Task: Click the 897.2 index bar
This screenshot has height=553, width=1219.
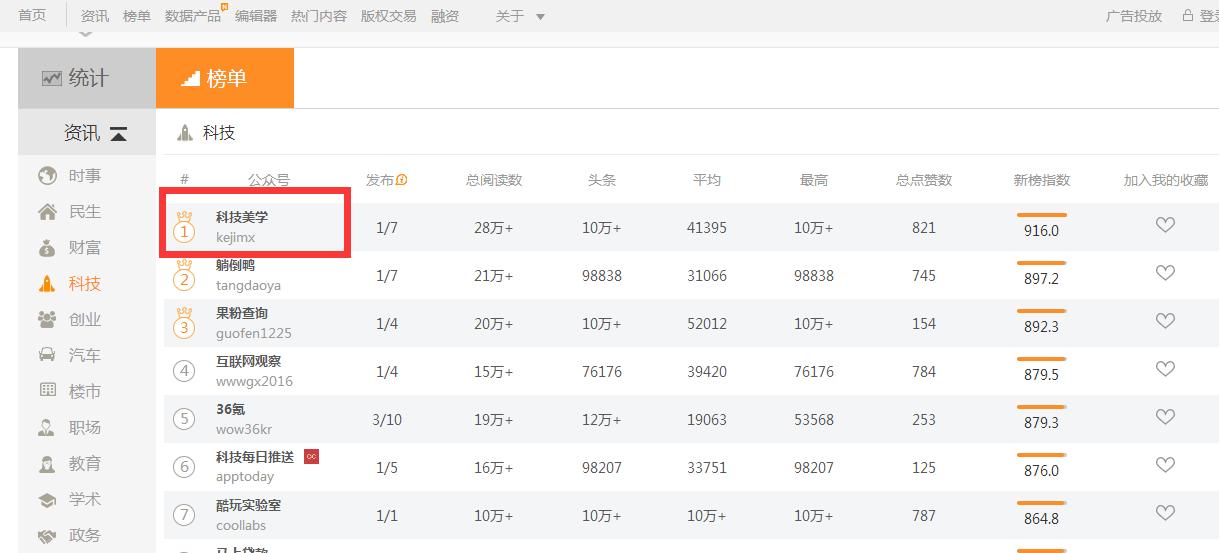Action: (x=1041, y=263)
